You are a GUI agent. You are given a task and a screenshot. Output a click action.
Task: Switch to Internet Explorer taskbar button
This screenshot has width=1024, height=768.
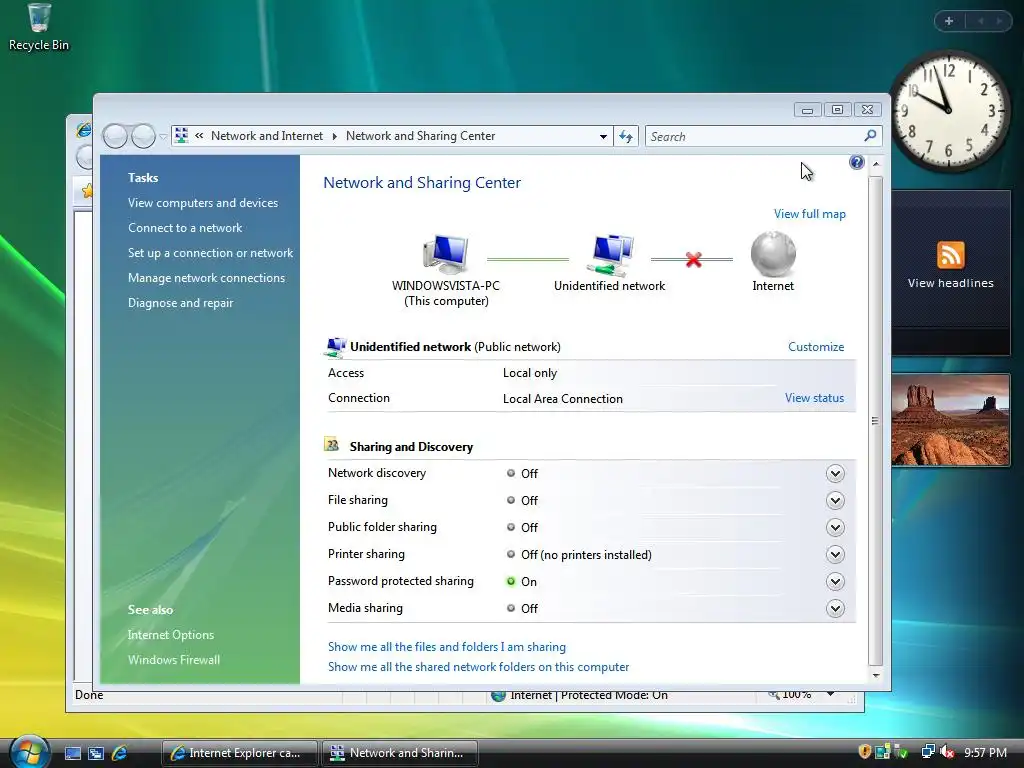tap(240, 753)
